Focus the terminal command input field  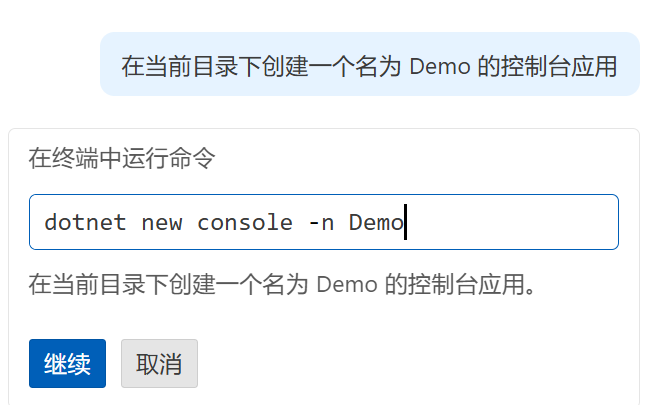[323, 222]
